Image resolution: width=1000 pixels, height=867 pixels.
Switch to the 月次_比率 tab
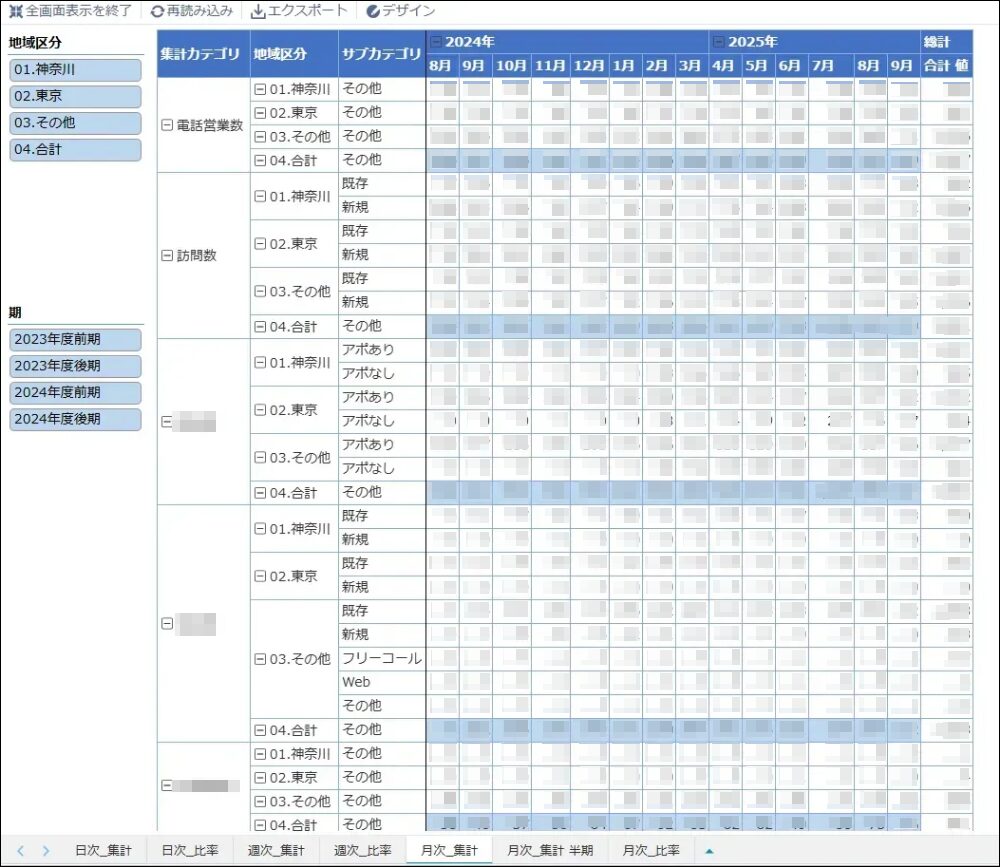[x=650, y=851]
